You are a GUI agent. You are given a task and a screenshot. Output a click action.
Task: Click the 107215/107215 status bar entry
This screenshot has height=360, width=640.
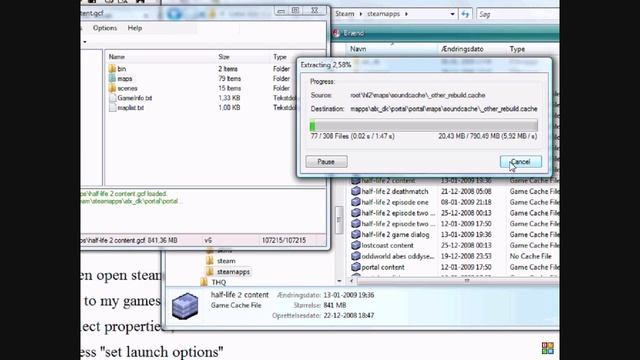pyautogui.click(x=284, y=240)
